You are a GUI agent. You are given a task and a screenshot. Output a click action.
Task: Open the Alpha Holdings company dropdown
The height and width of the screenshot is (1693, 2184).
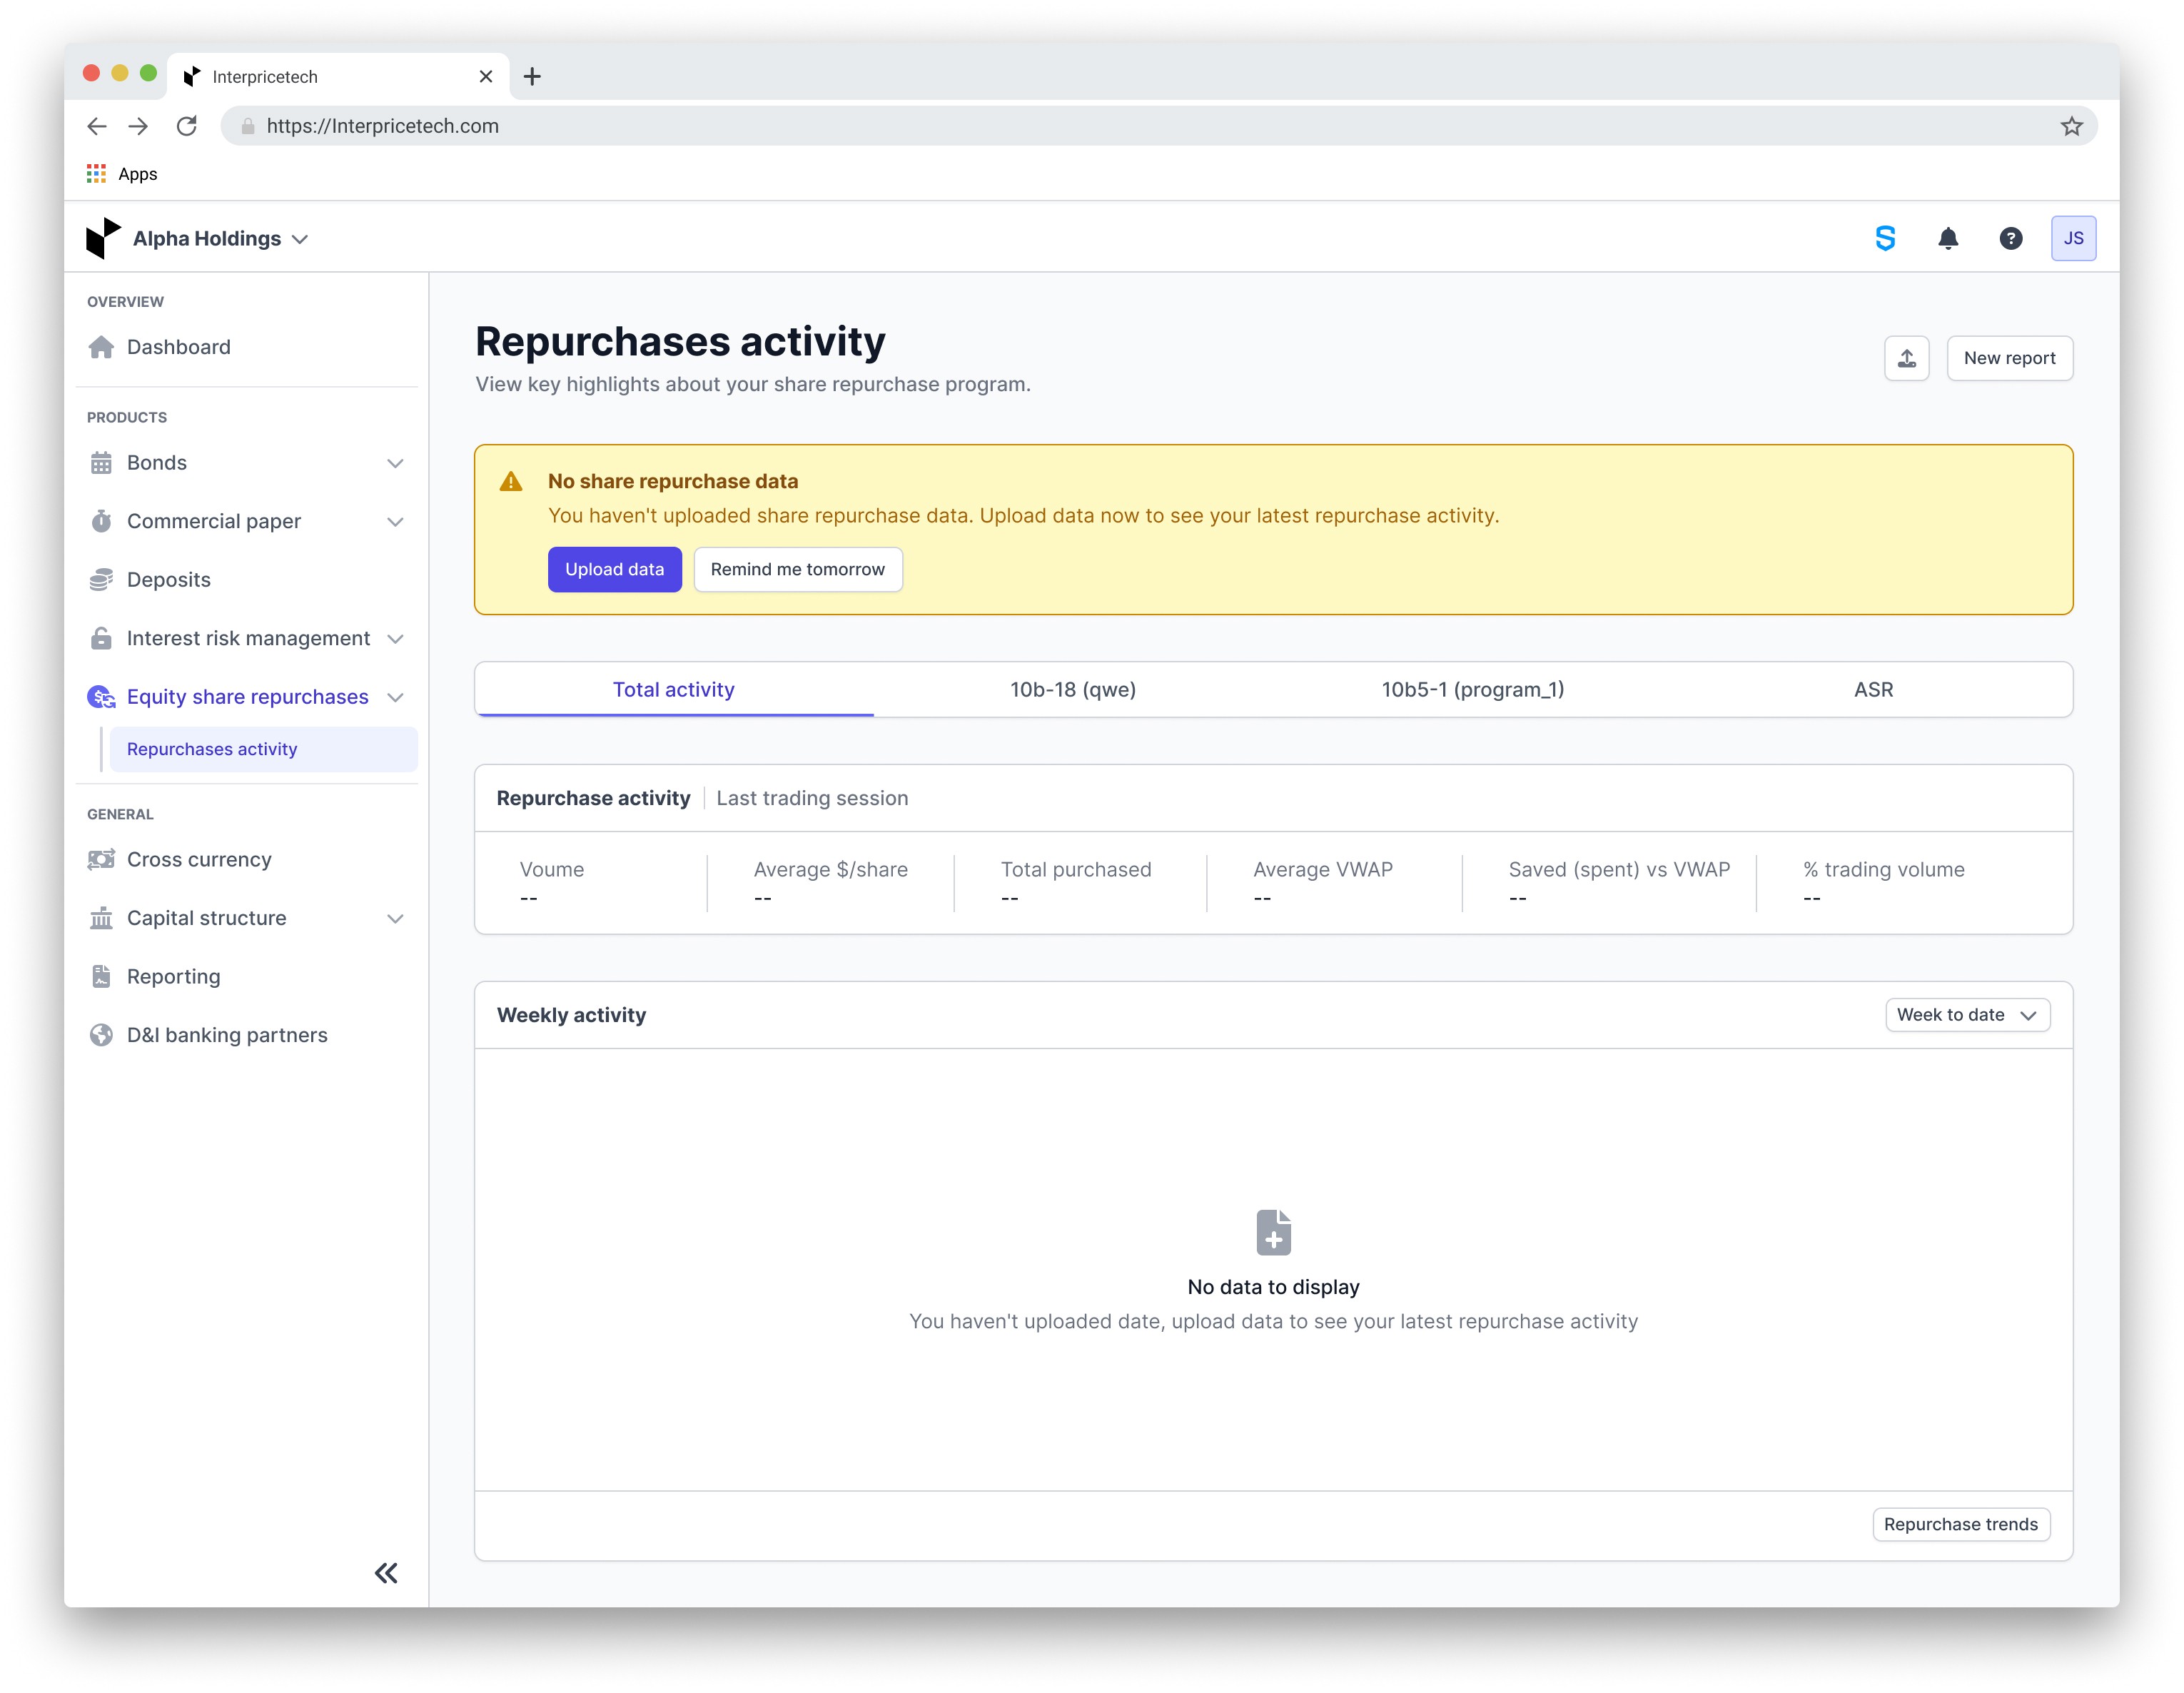(x=220, y=239)
